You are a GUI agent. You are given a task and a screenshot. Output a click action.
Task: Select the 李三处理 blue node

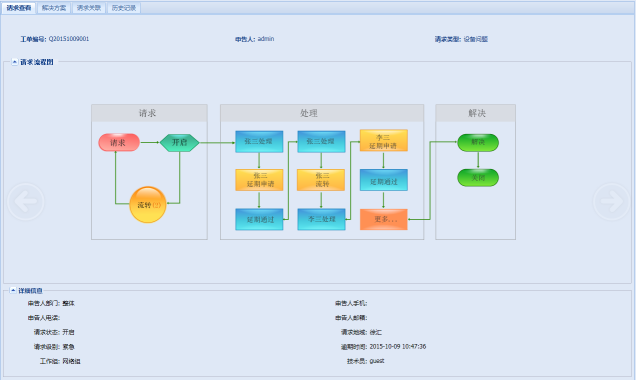coord(321,219)
